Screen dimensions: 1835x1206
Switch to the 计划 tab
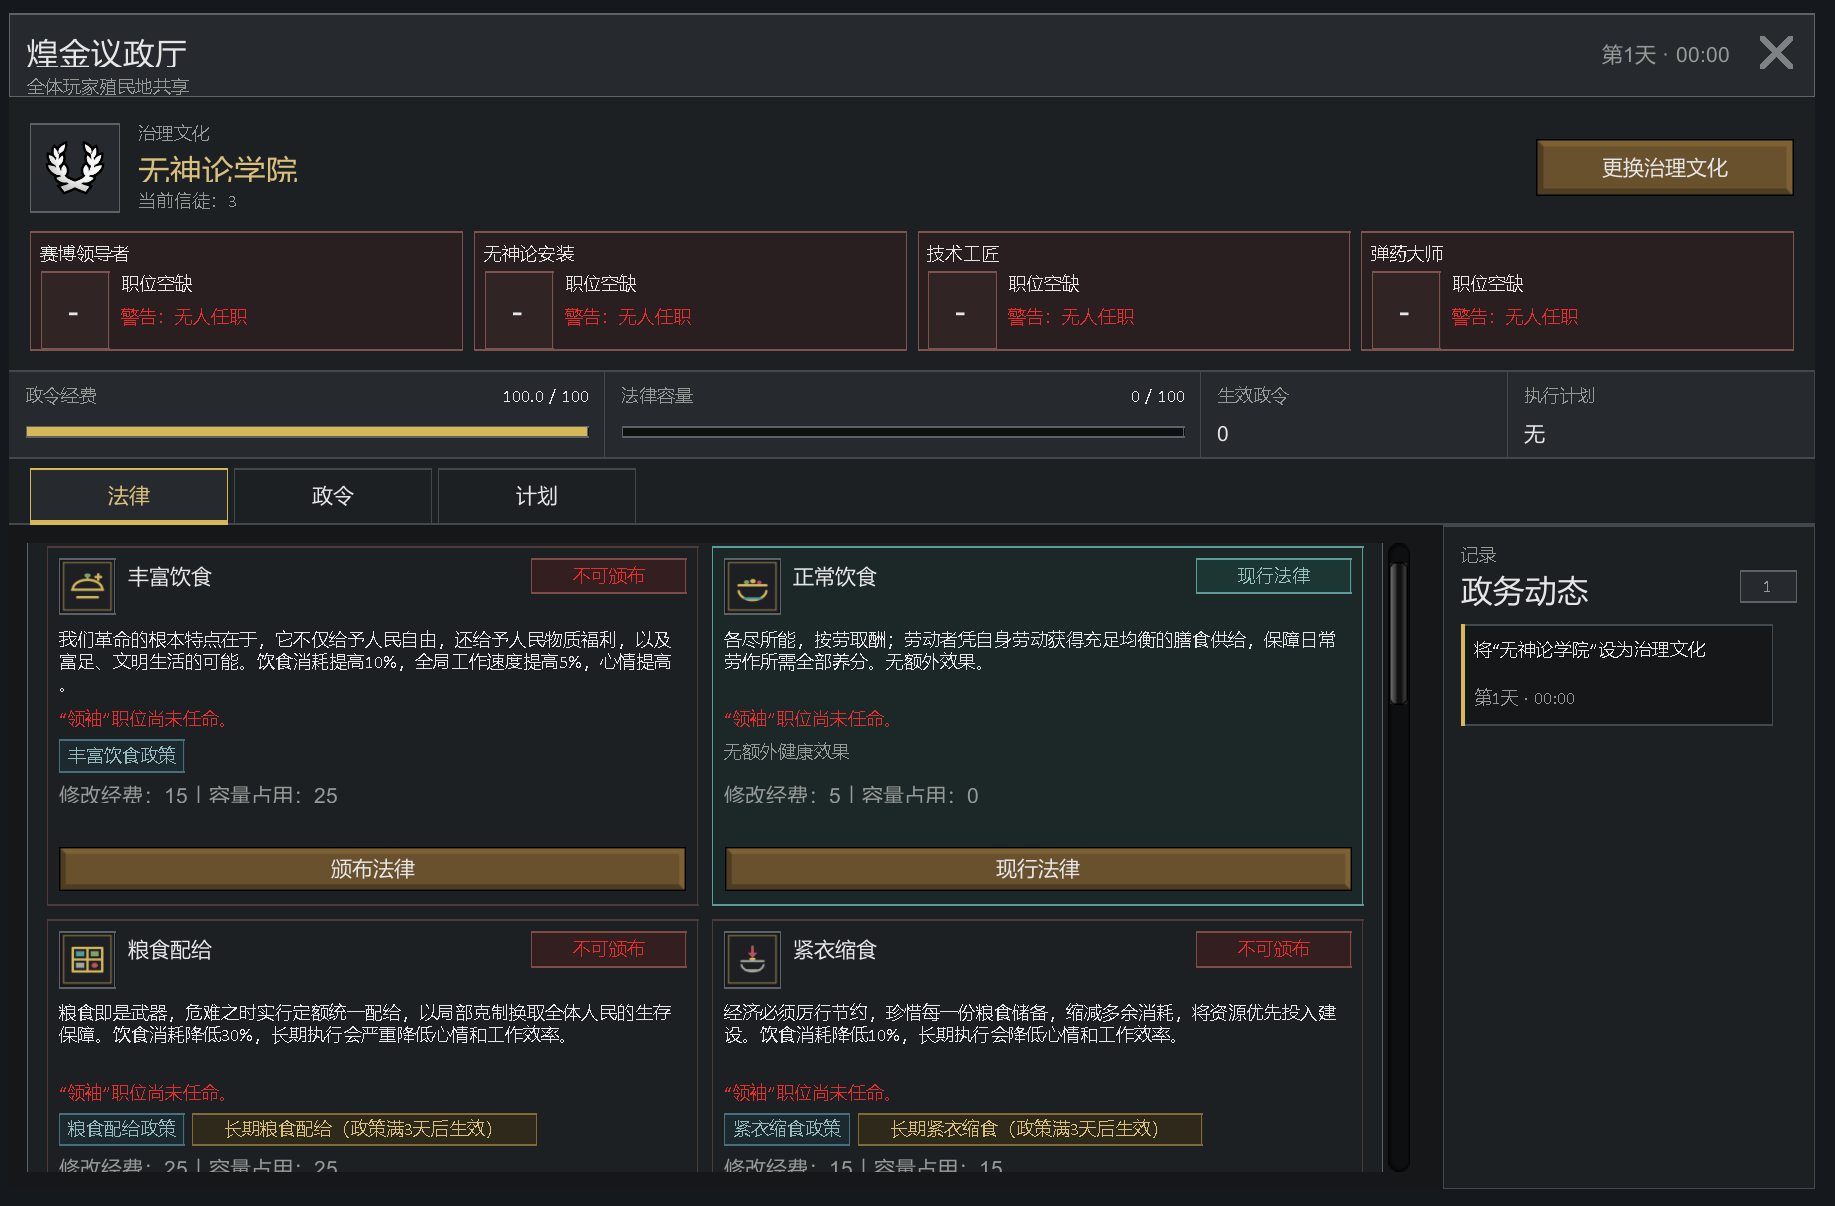(x=537, y=496)
